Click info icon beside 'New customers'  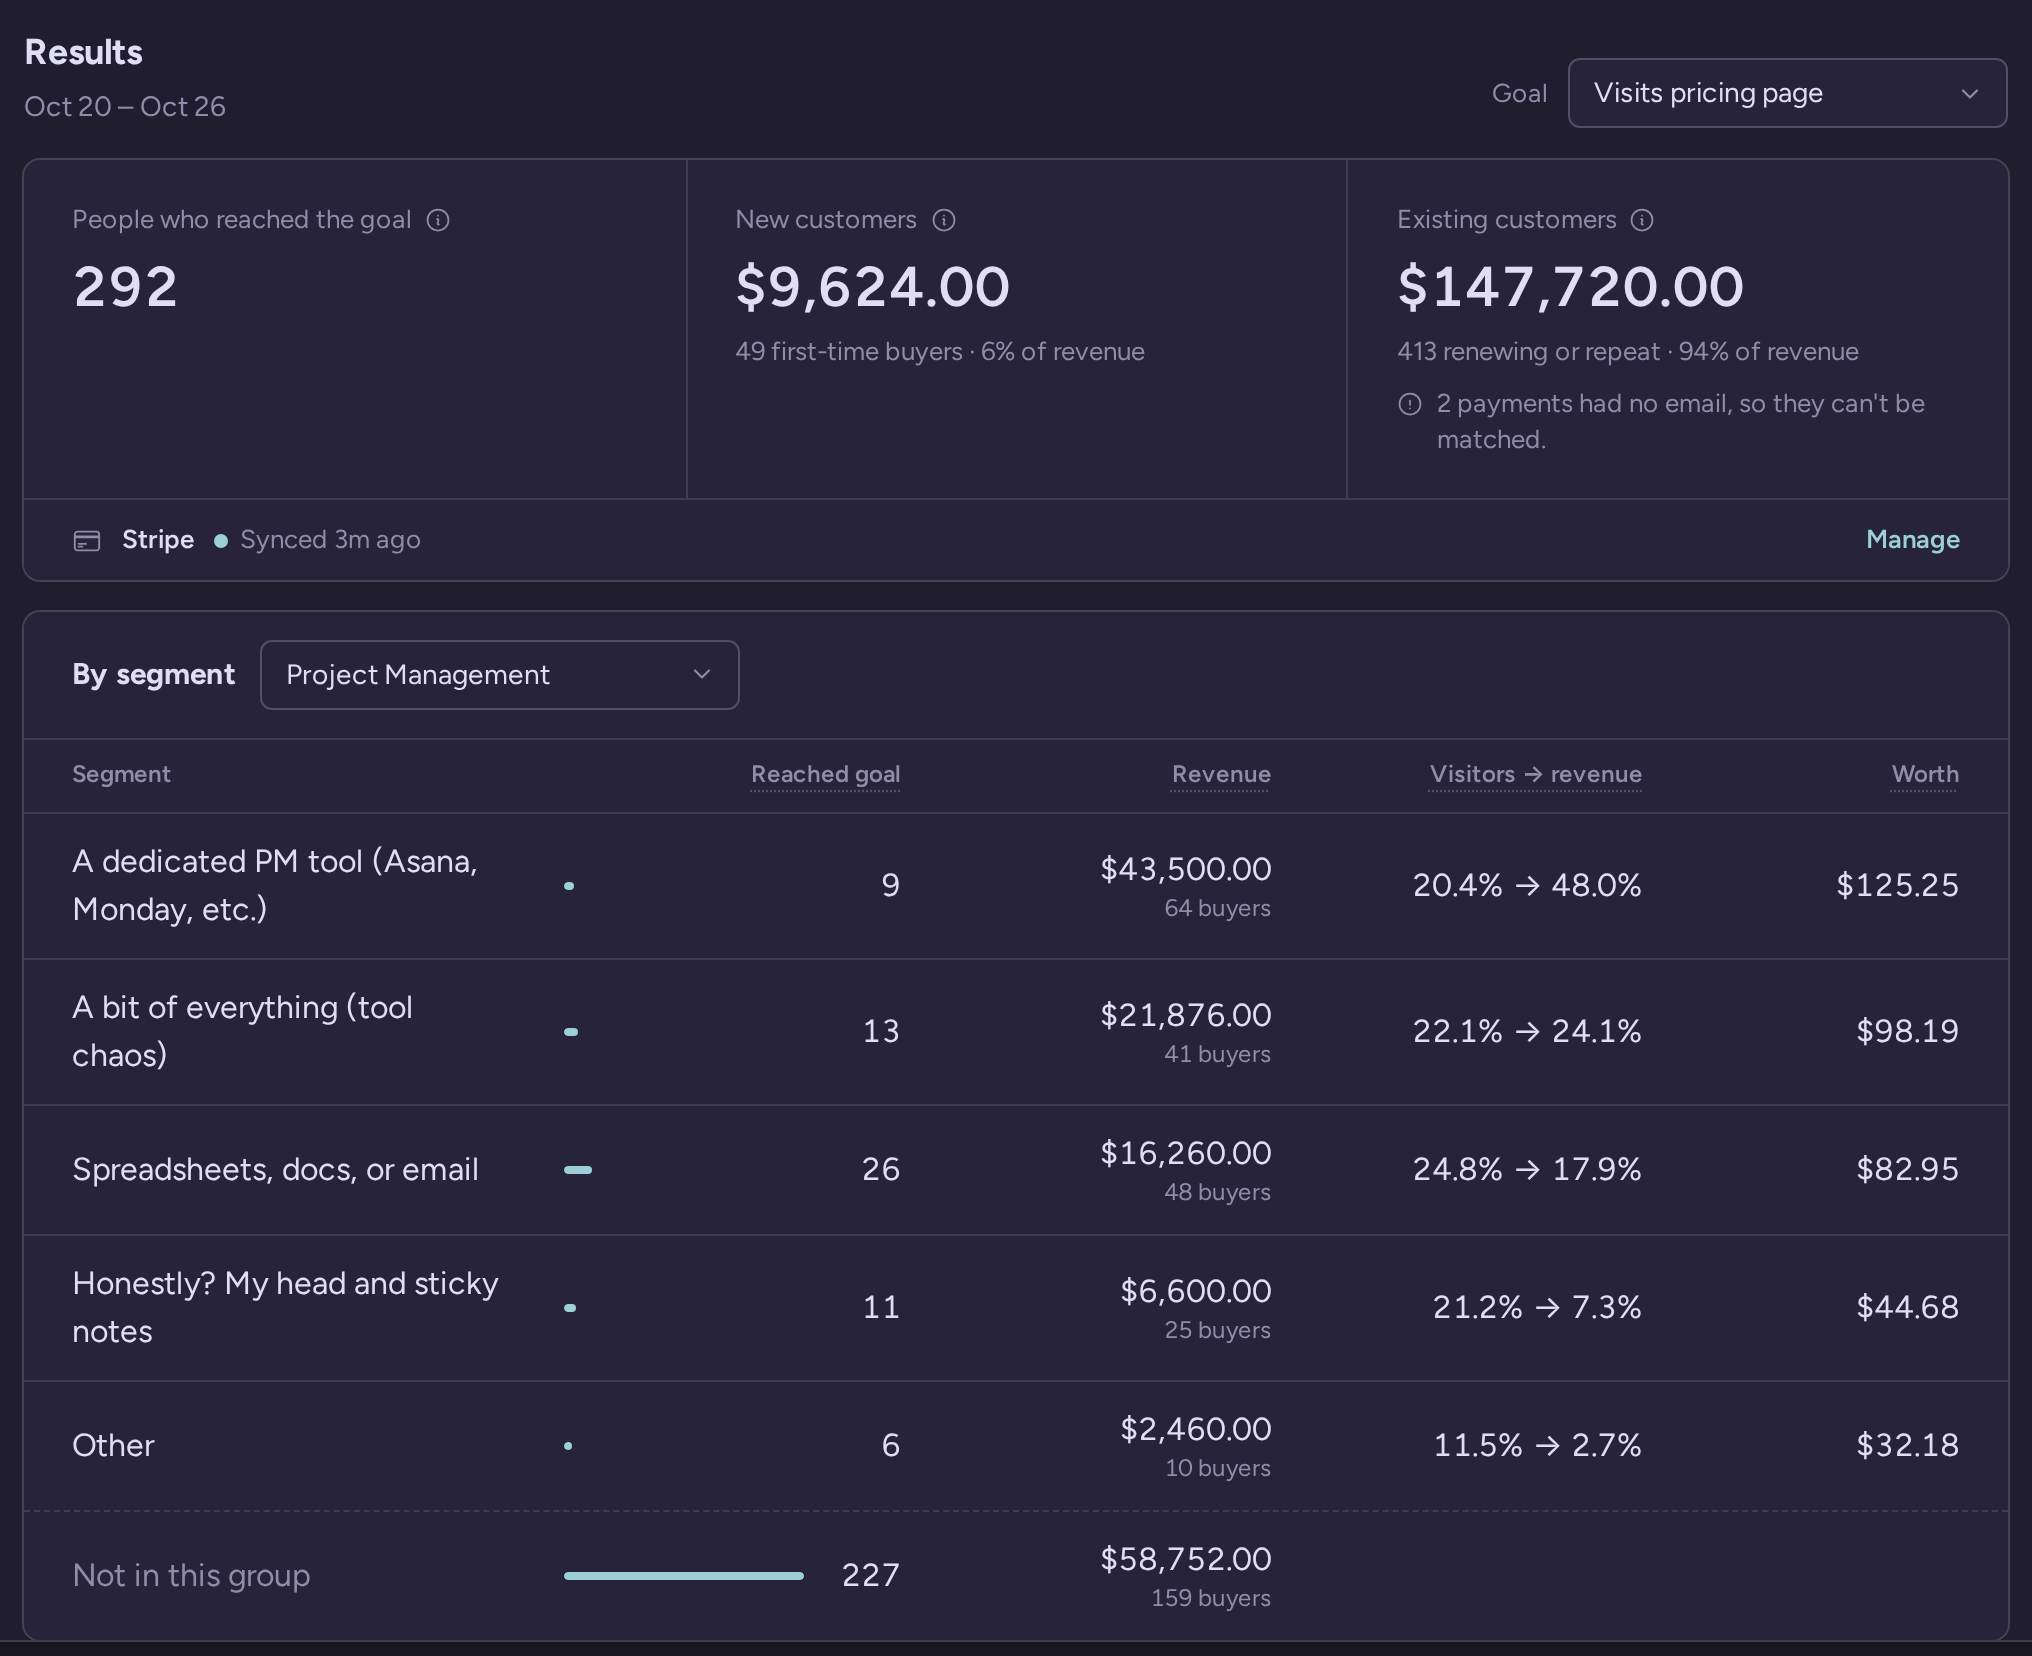point(944,220)
